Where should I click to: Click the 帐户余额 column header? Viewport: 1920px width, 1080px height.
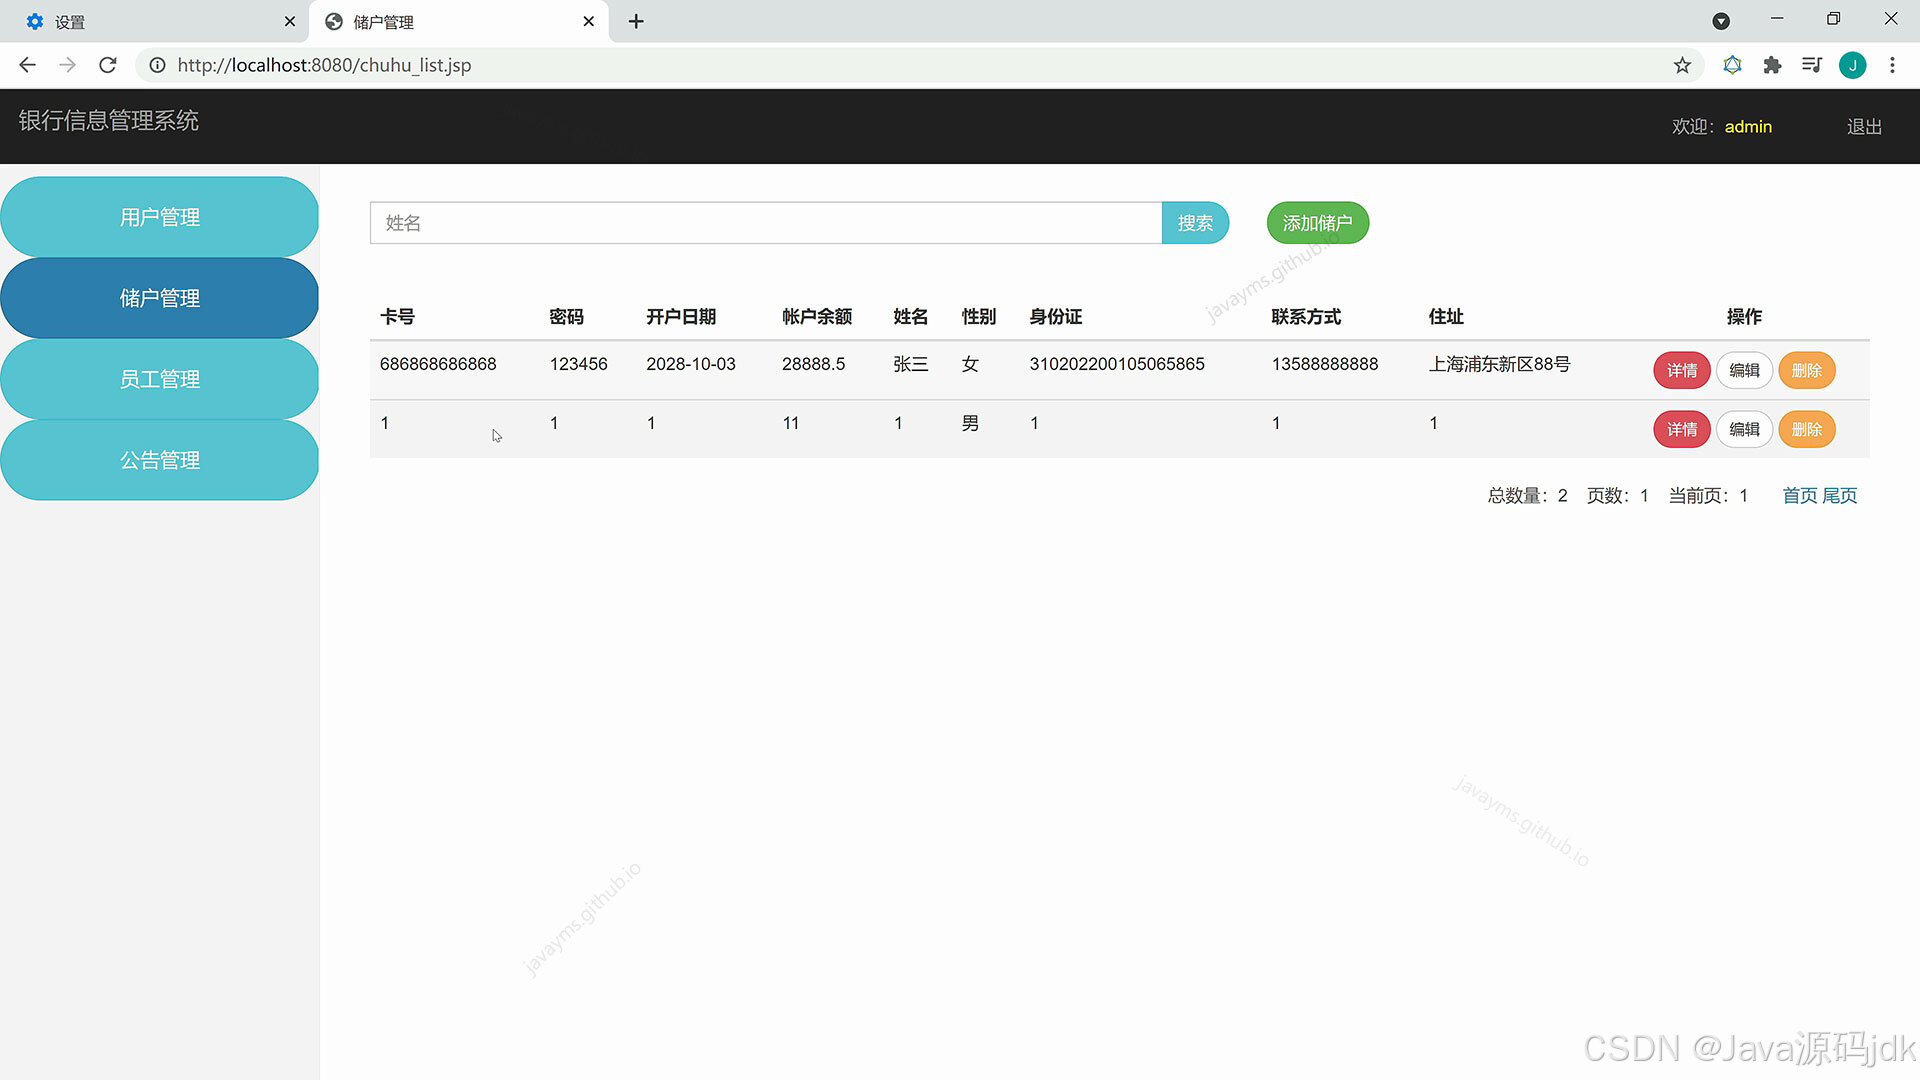click(x=817, y=317)
